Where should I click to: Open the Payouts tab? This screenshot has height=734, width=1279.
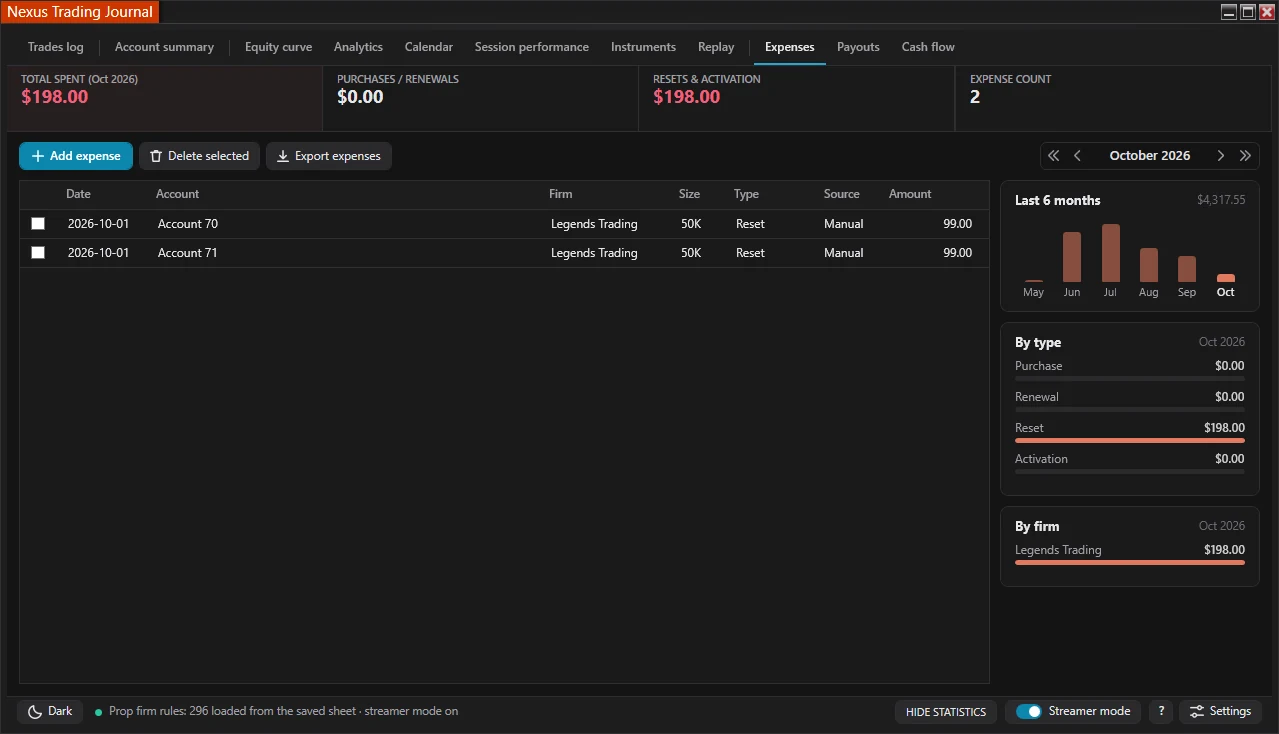coord(858,47)
